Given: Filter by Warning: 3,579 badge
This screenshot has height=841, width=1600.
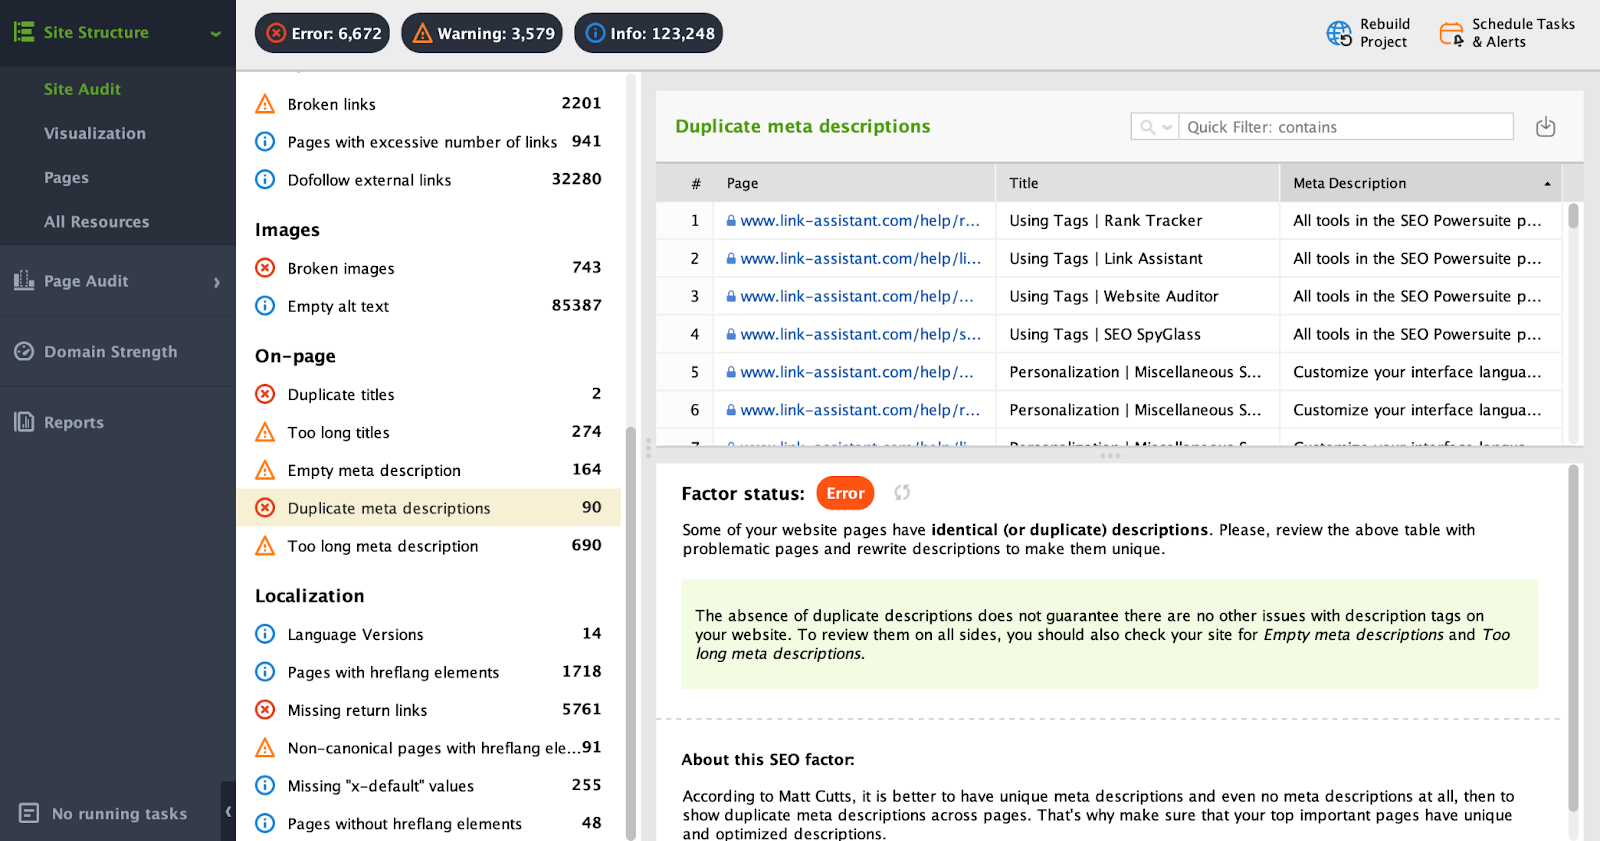Looking at the screenshot, I should pyautogui.click(x=482, y=33).
